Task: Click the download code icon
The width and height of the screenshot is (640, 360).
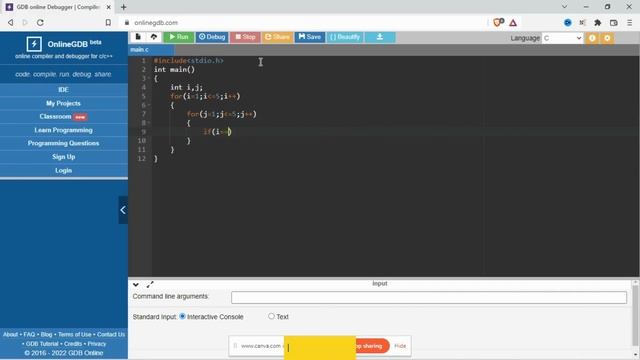Action: click(380, 37)
